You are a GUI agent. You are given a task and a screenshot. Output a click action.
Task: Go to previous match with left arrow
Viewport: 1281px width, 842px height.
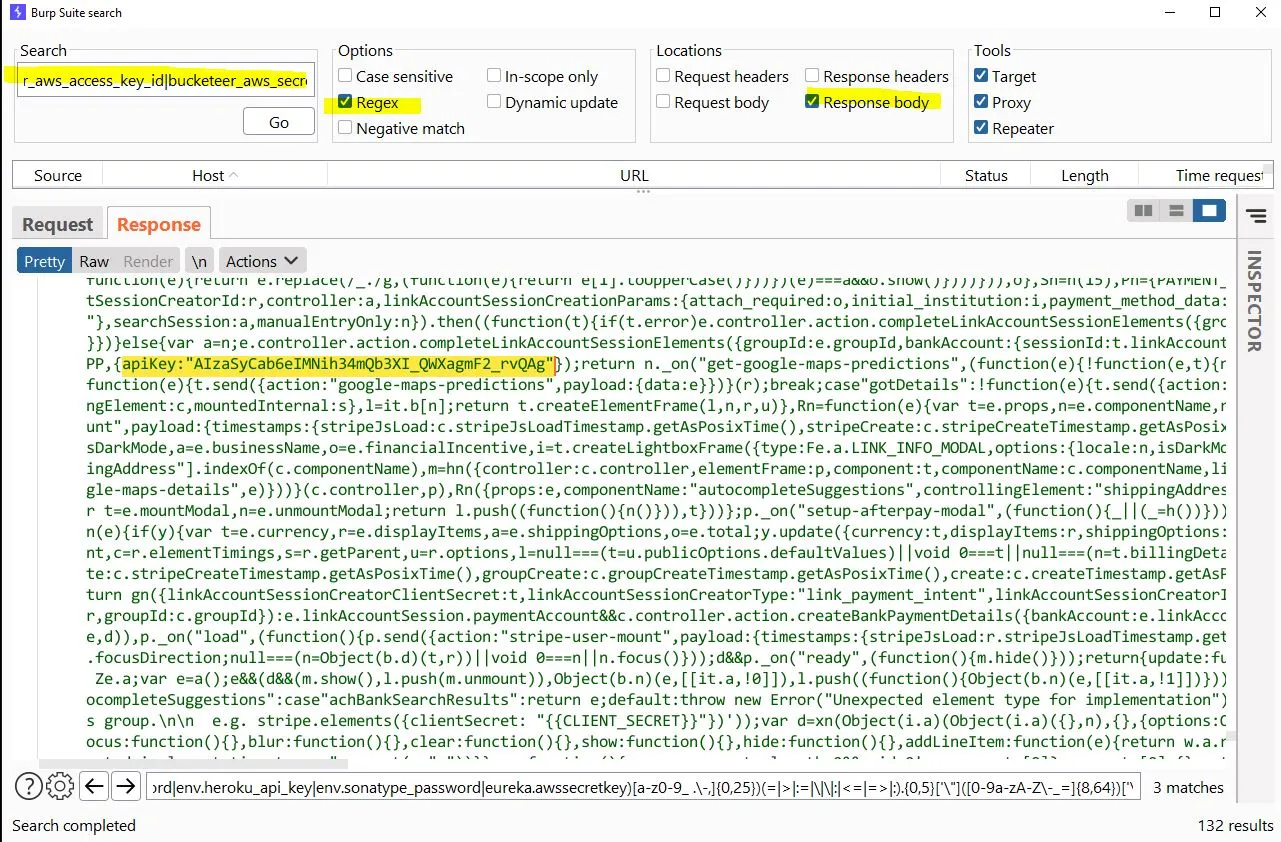click(x=94, y=787)
